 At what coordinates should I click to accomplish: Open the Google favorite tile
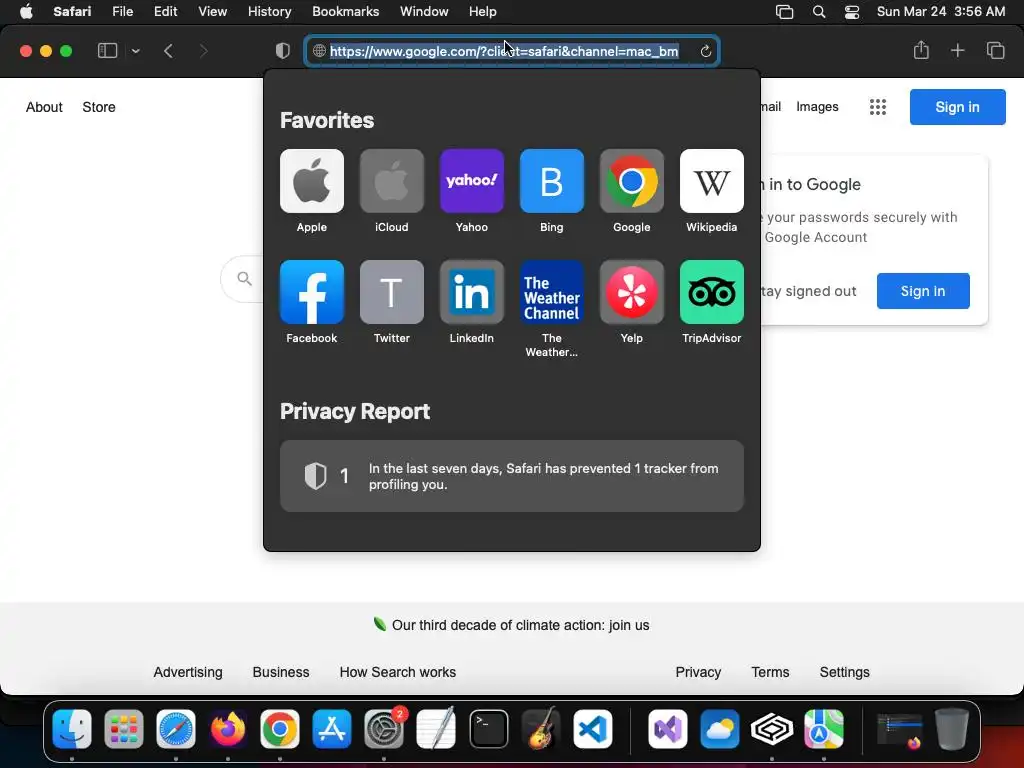pos(632,181)
